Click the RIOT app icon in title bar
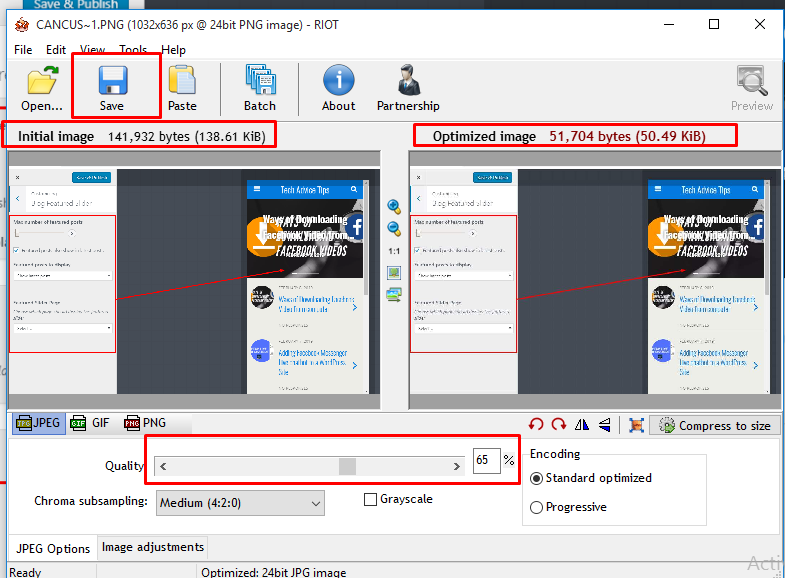 click(22, 25)
